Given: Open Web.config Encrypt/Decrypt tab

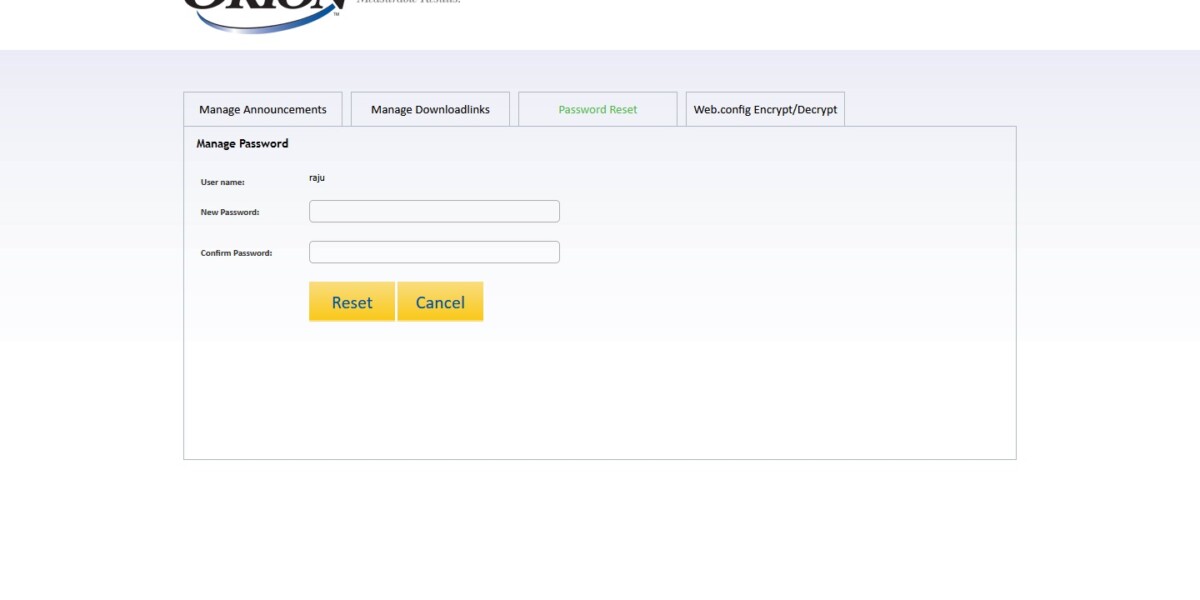Looking at the screenshot, I should (765, 110).
